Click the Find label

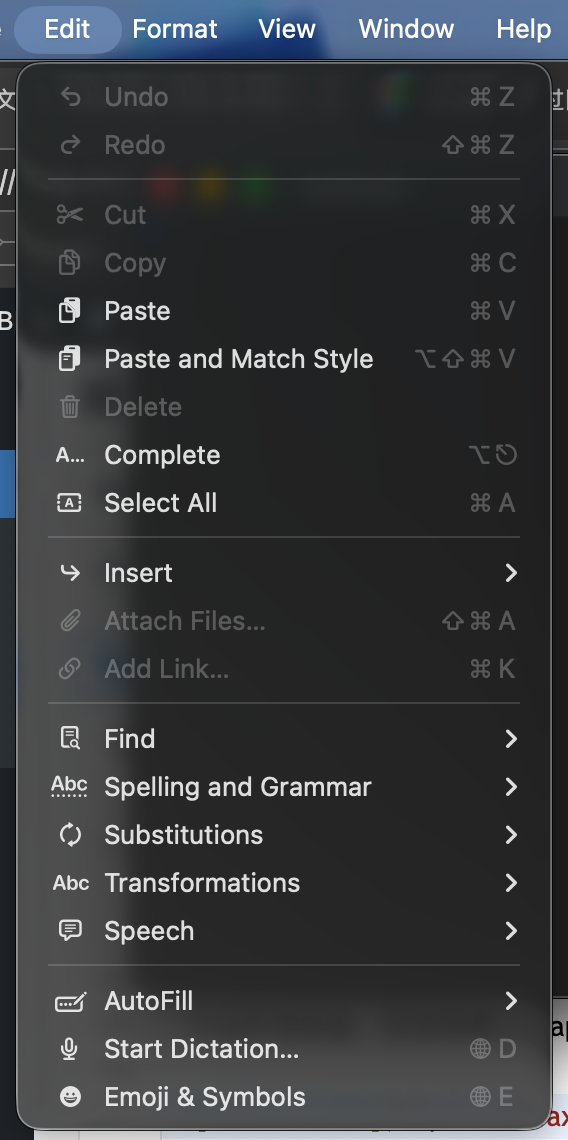(129, 739)
